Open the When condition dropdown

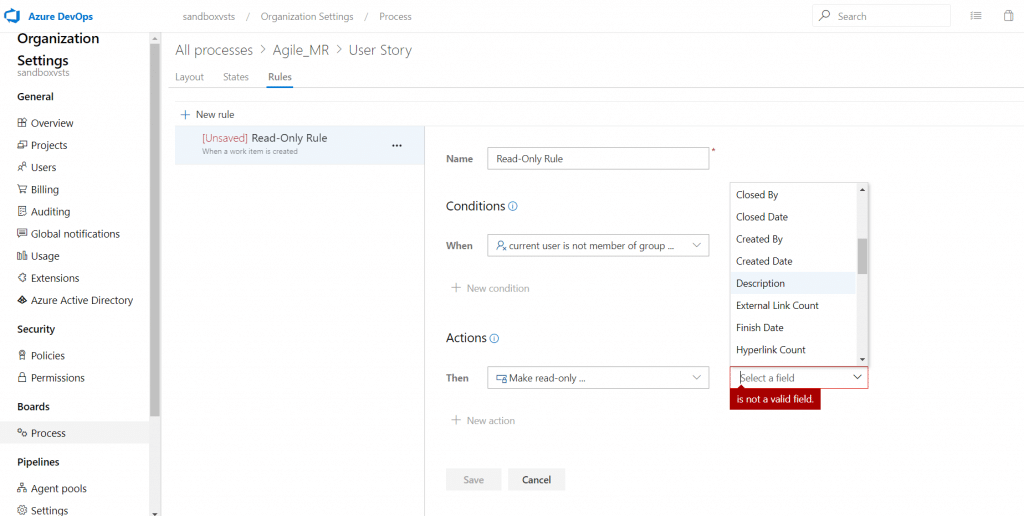tap(598, 246)
